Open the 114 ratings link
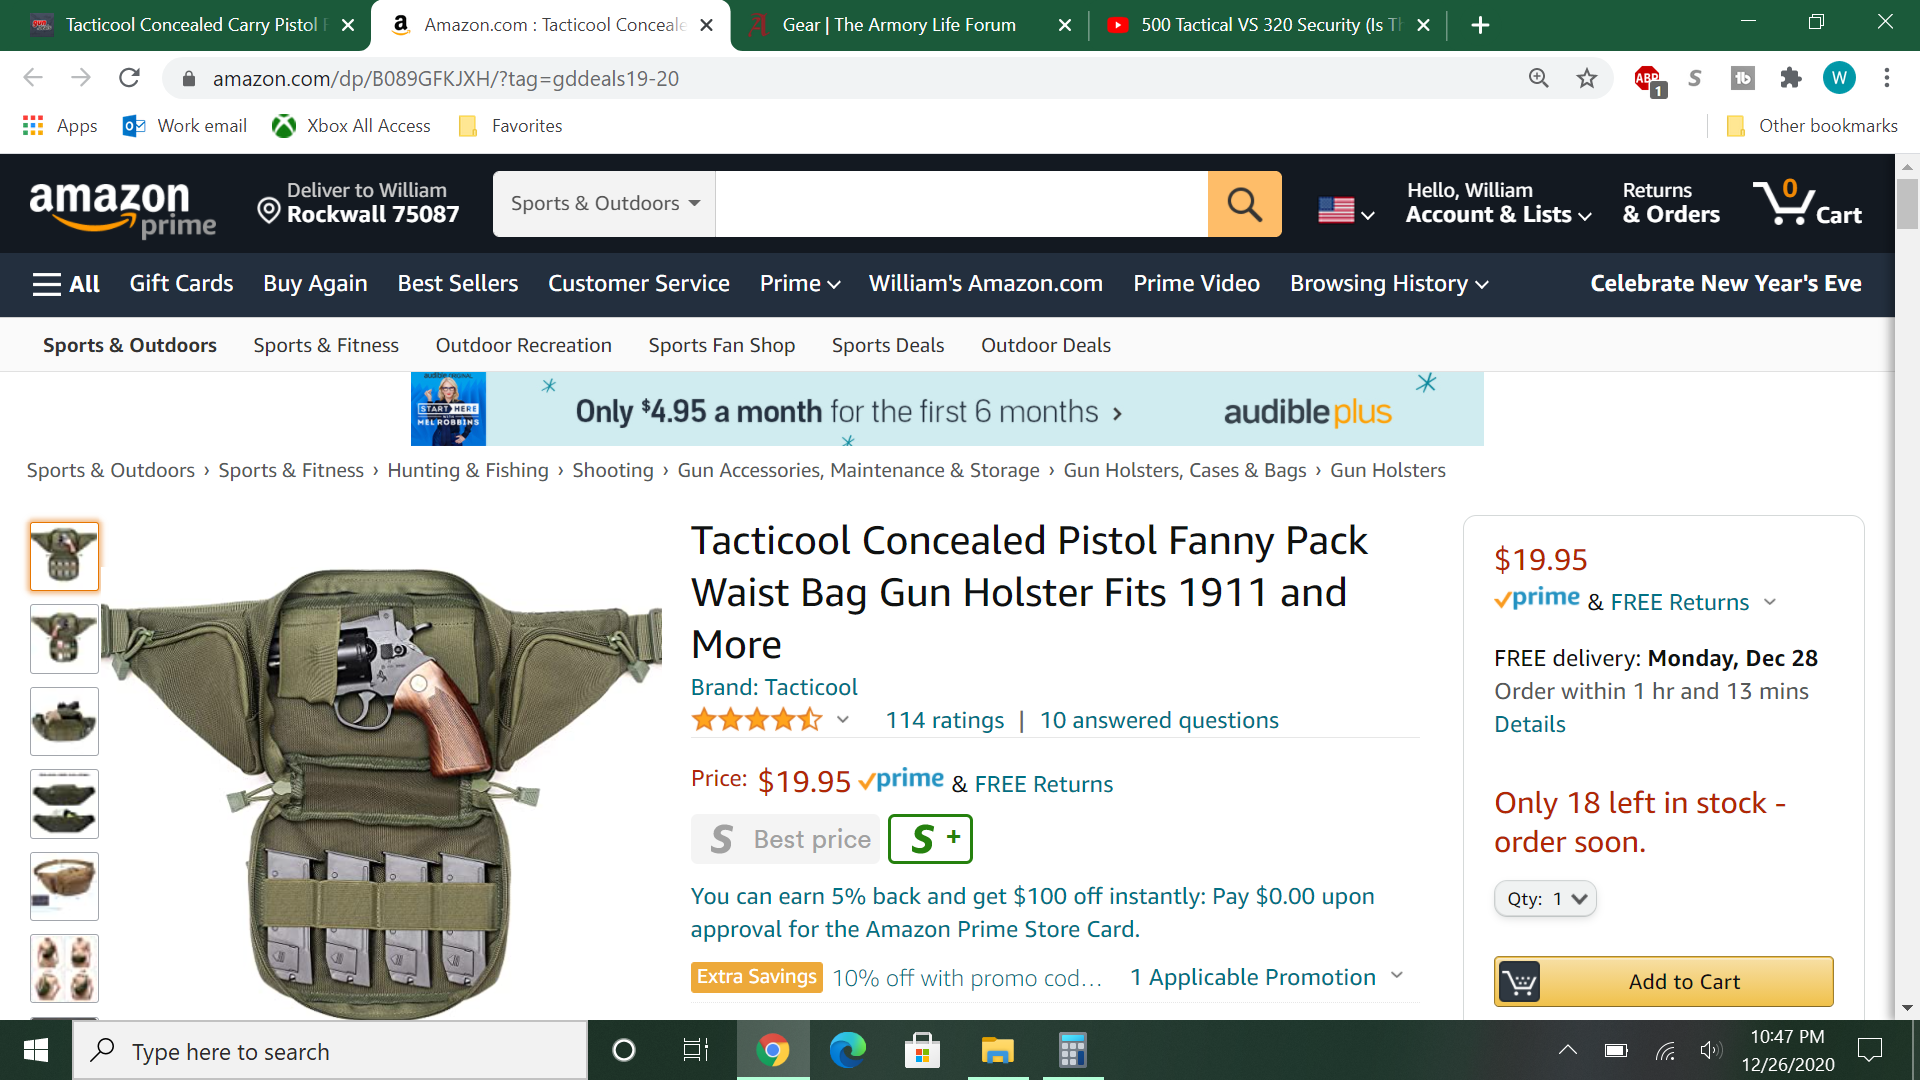The width and height of the screenshot is (1920, 1080). point(944,720)
